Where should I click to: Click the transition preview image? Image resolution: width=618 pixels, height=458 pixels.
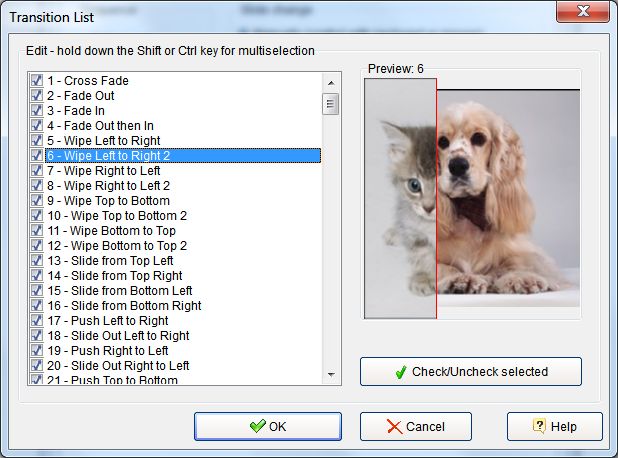pyautogui.click(x=472, y=199)
